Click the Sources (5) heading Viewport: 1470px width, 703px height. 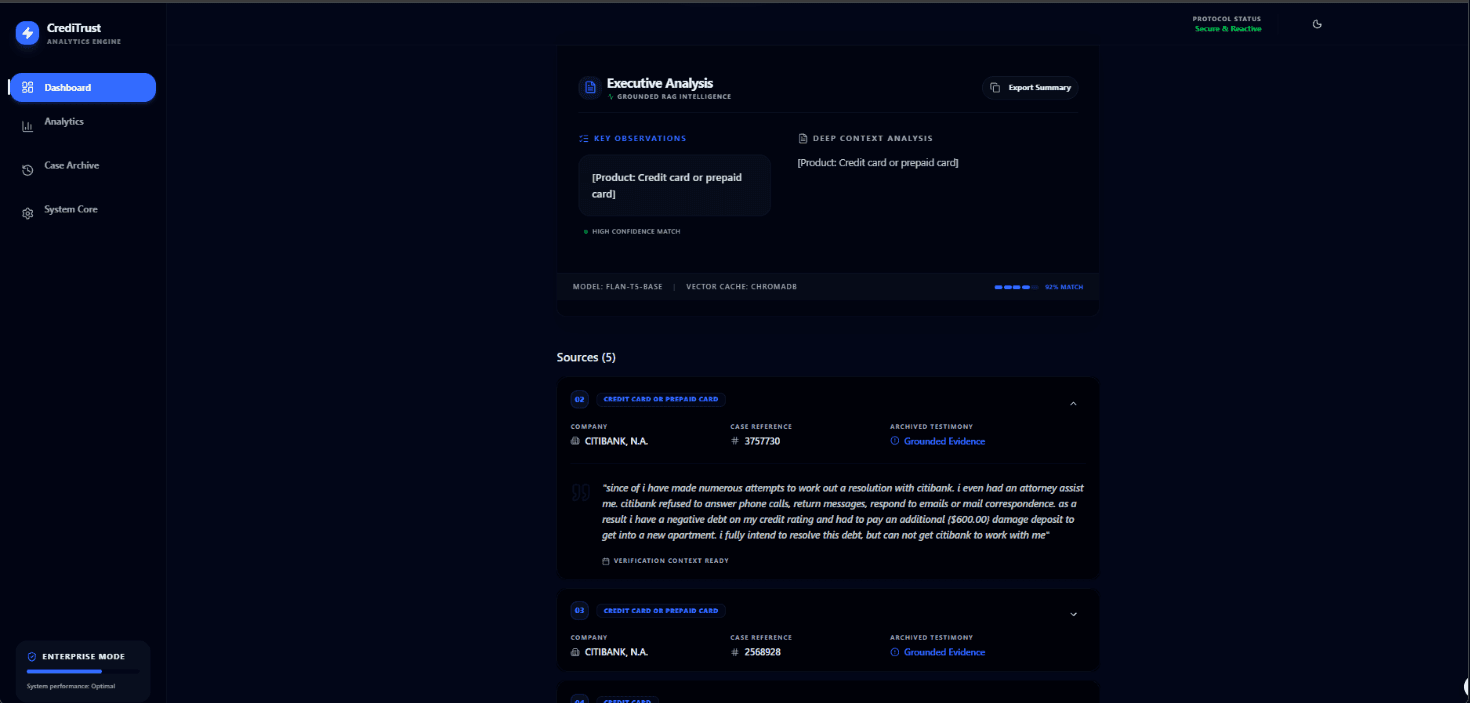586,357
